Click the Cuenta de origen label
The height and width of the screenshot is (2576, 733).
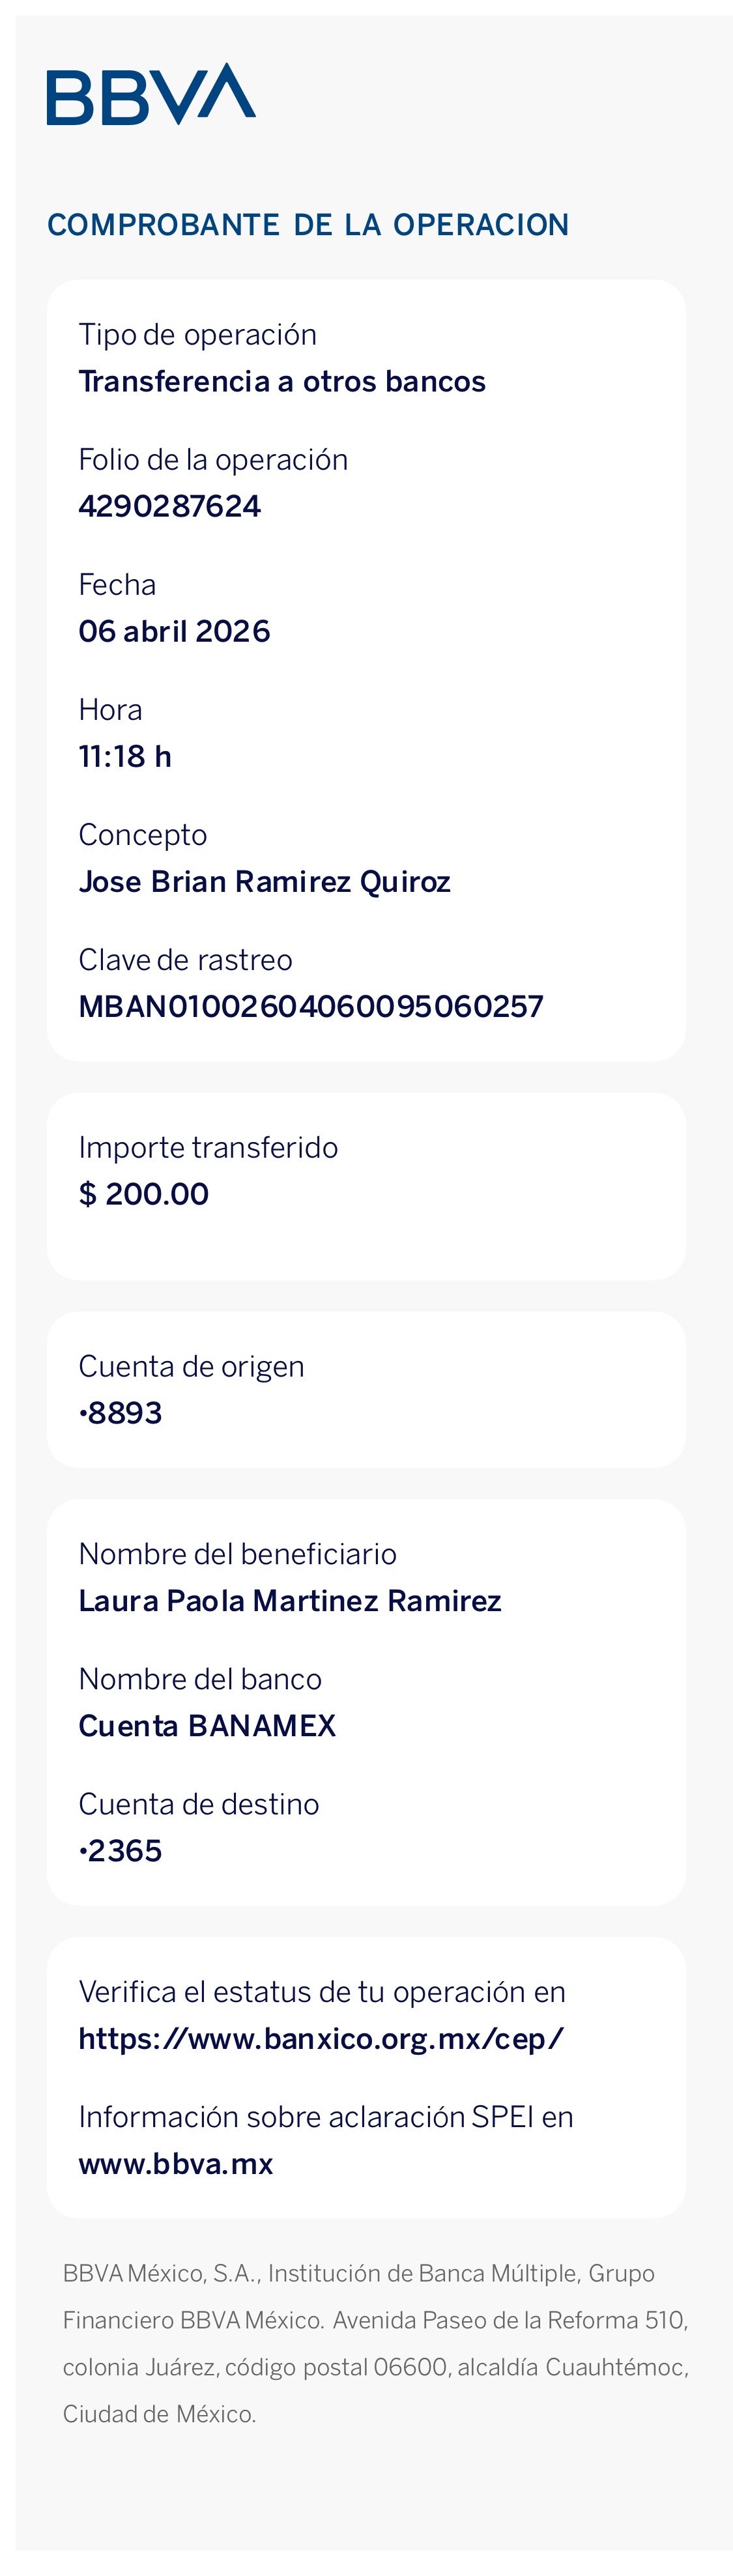pyautogui.click(x=191, y=1366)
